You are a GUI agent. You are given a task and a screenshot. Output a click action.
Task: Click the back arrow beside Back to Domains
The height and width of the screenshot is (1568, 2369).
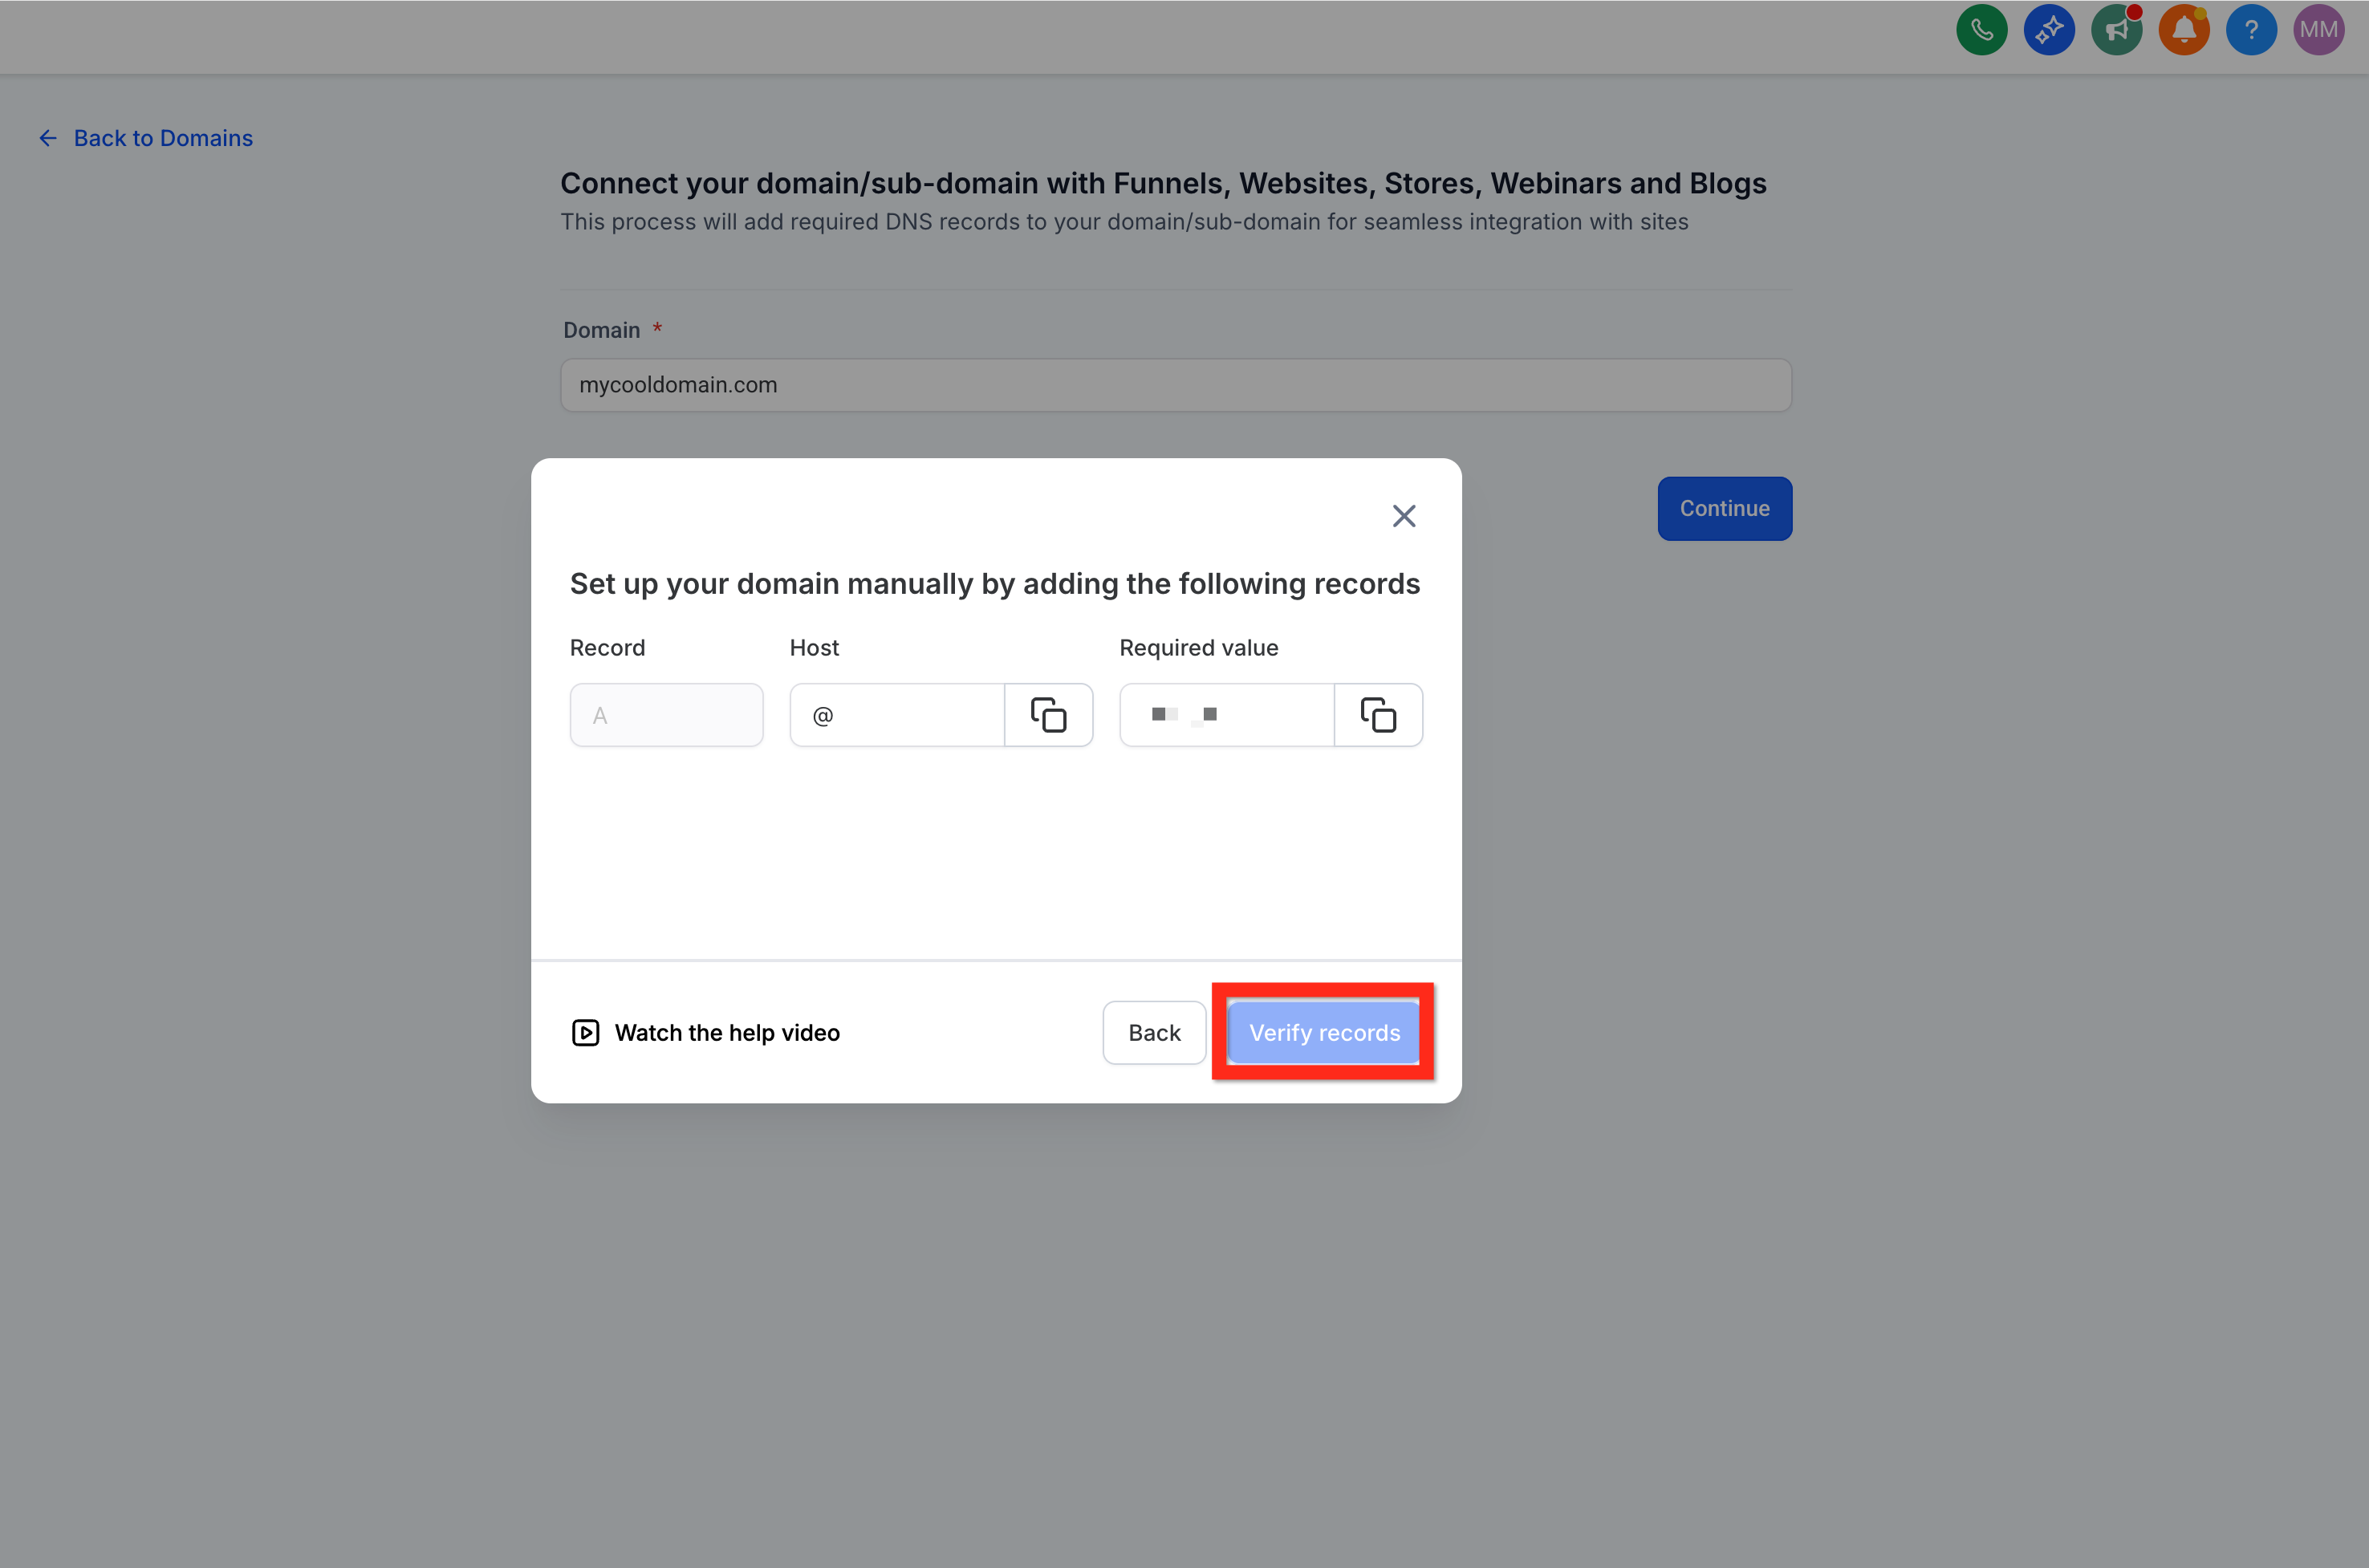pos(47,138)
